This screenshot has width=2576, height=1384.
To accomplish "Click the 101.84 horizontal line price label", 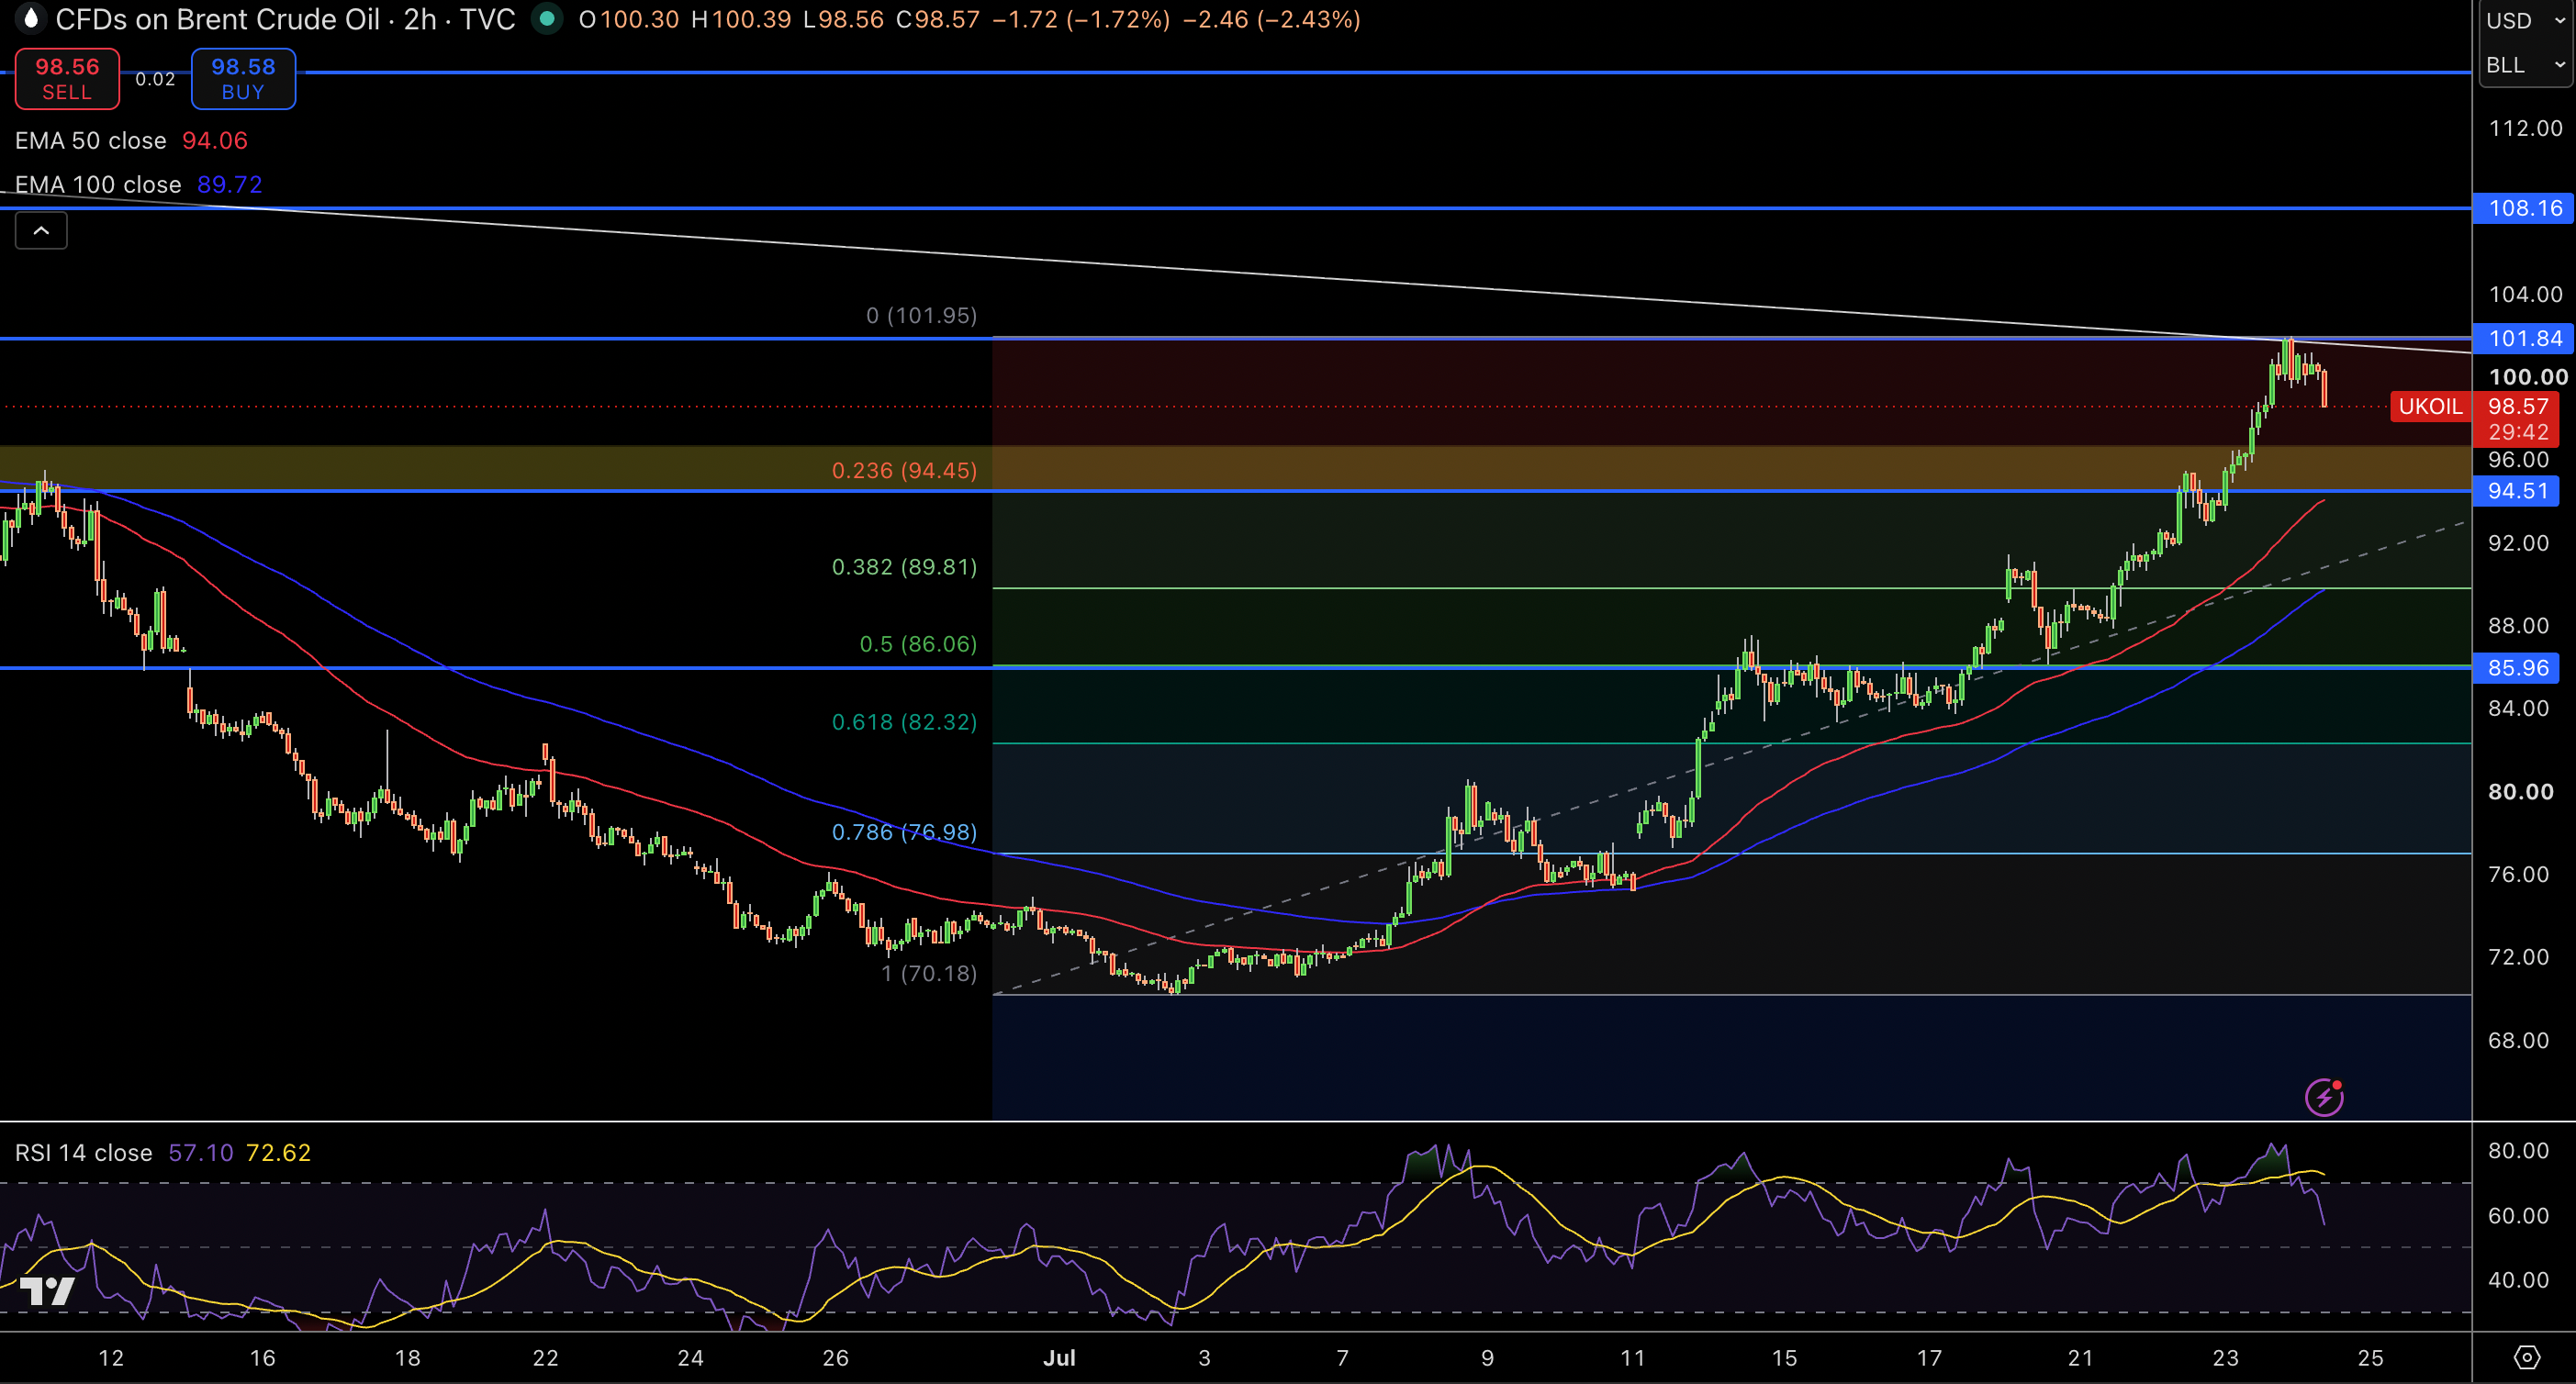I will [x=2523, y=338].
